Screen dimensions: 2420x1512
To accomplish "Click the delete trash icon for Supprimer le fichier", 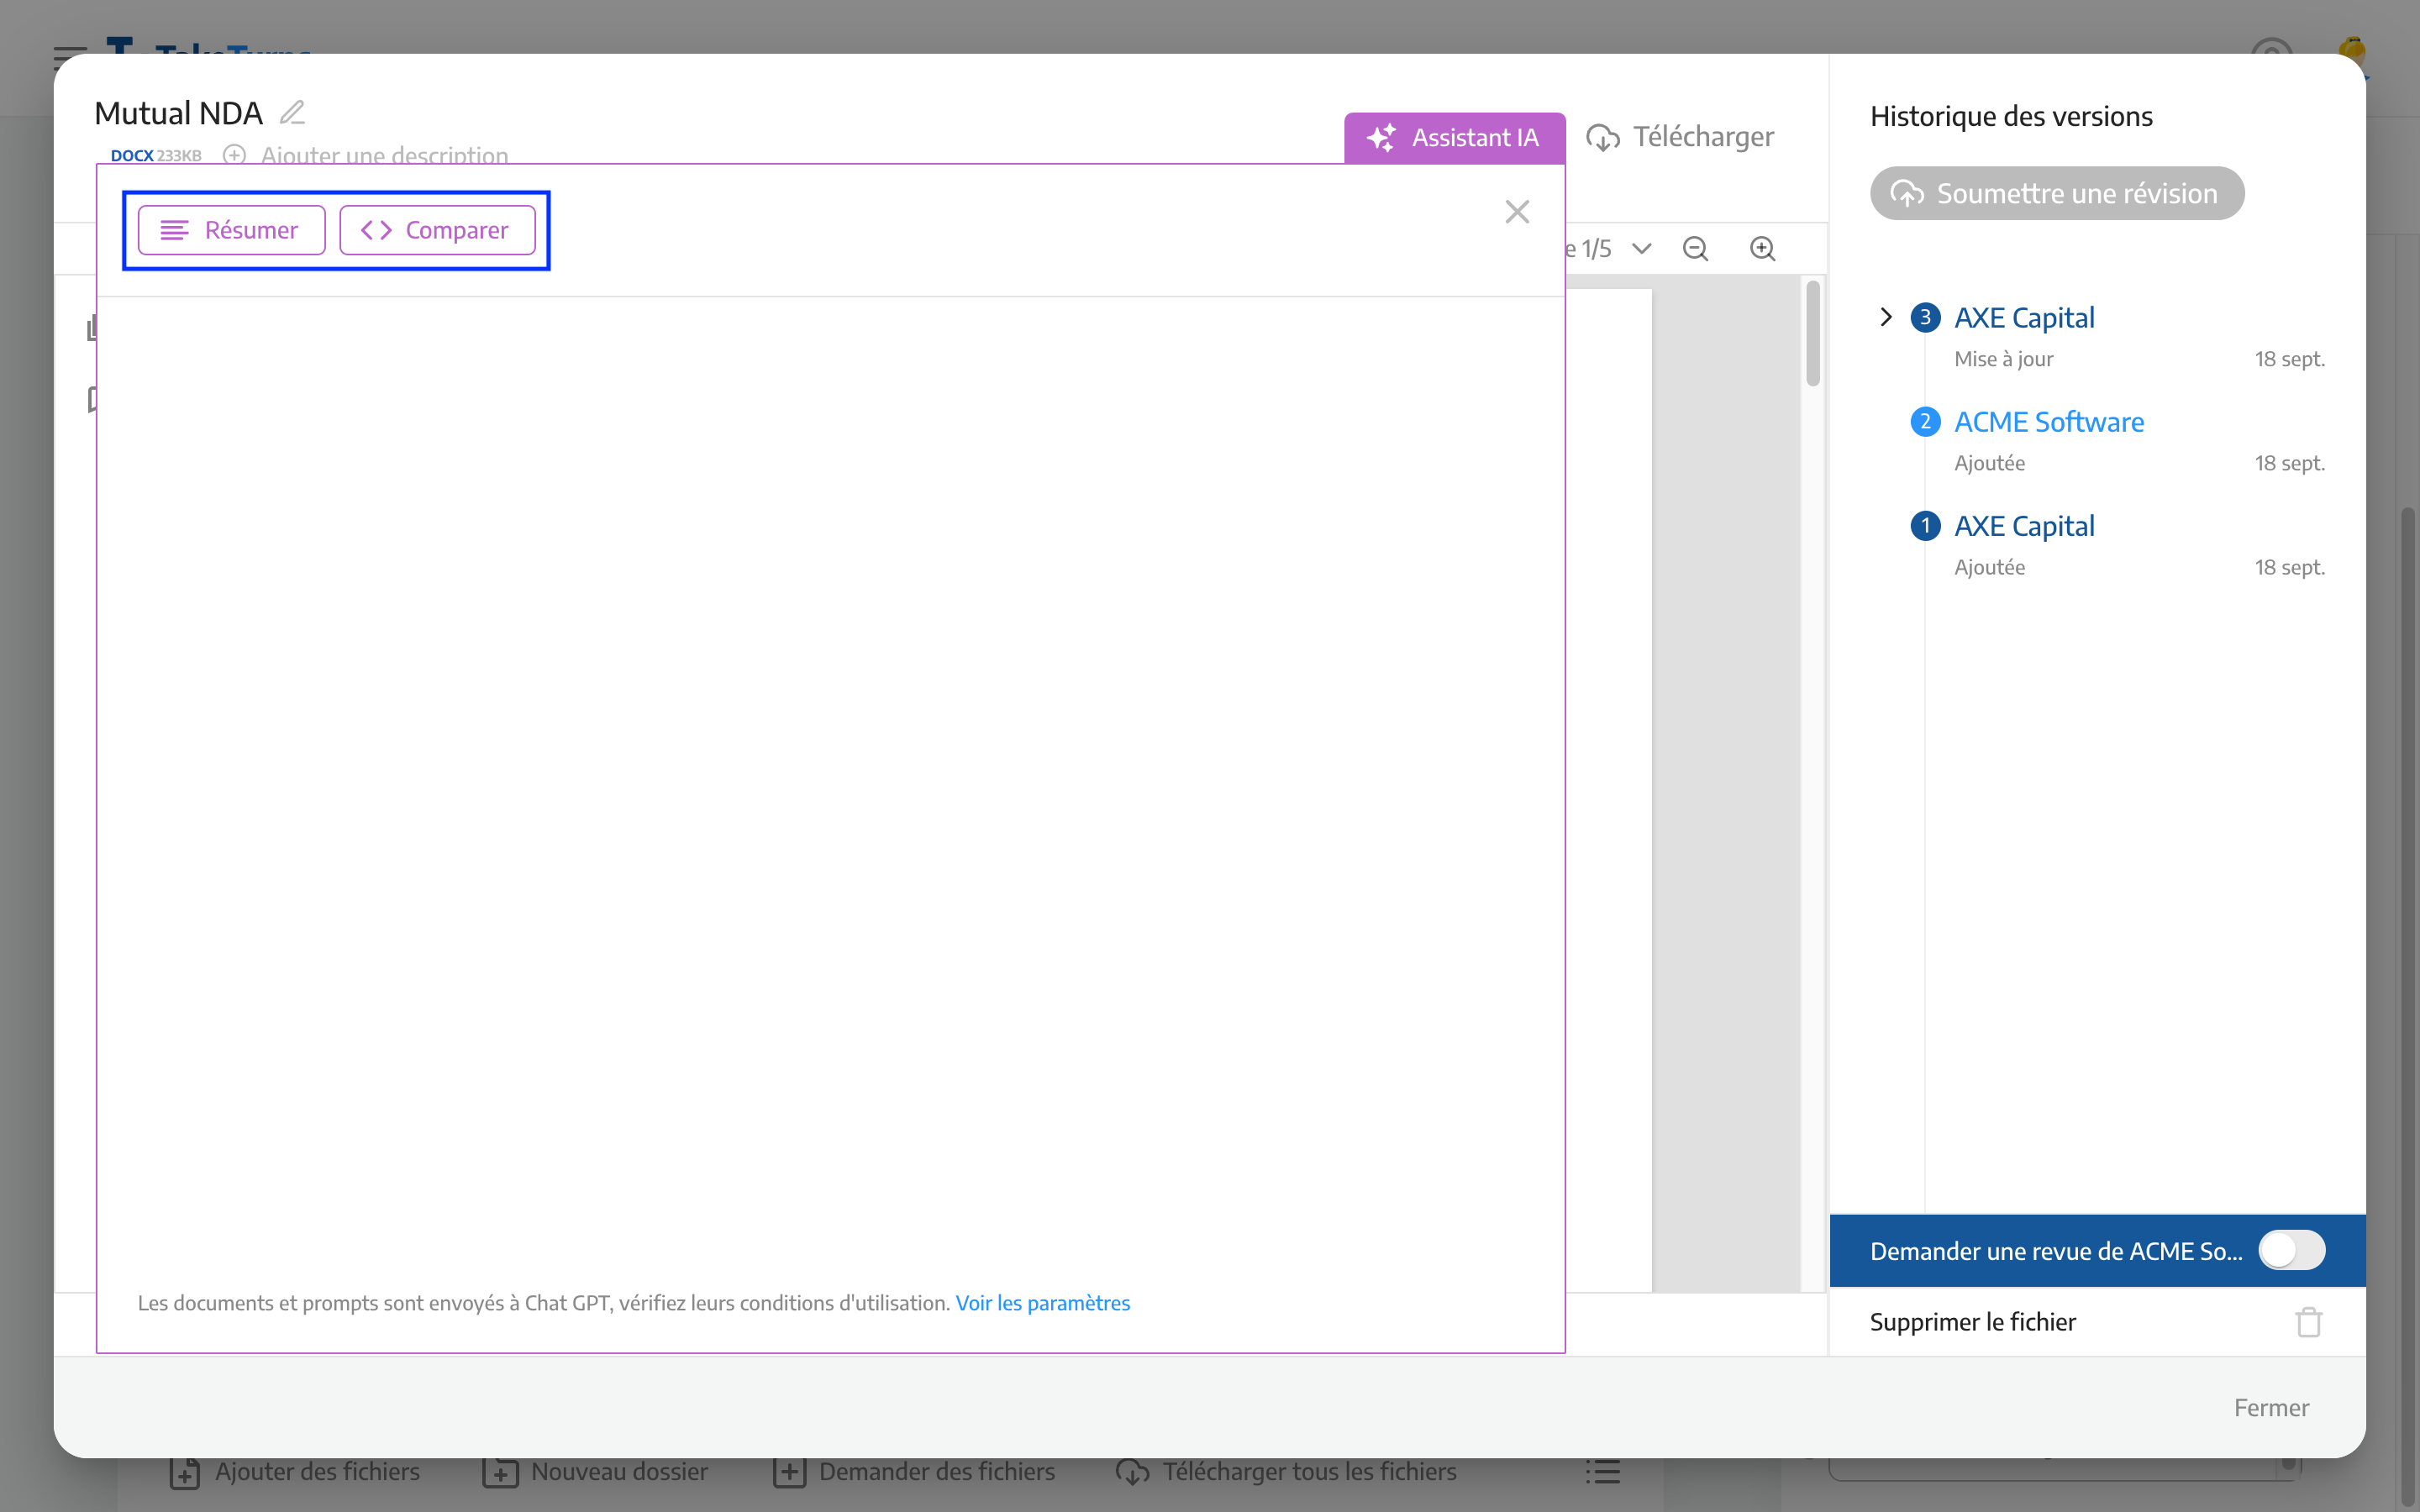I will coord(2308,1322).
